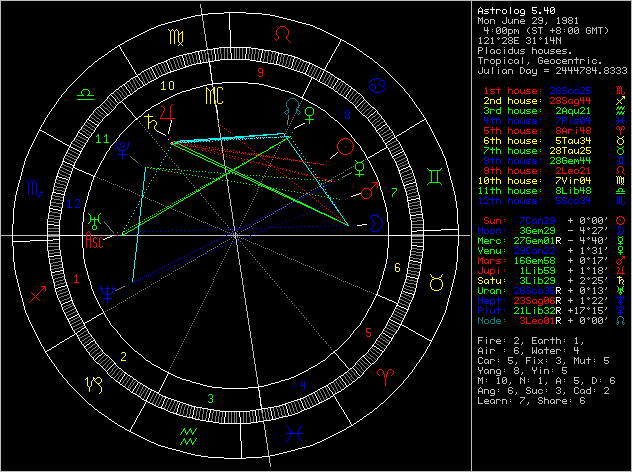This screenshot has height=472, width=632.
Task: Click the Moon crescent glyph inside the chart
Action: (x=377, y=222)
